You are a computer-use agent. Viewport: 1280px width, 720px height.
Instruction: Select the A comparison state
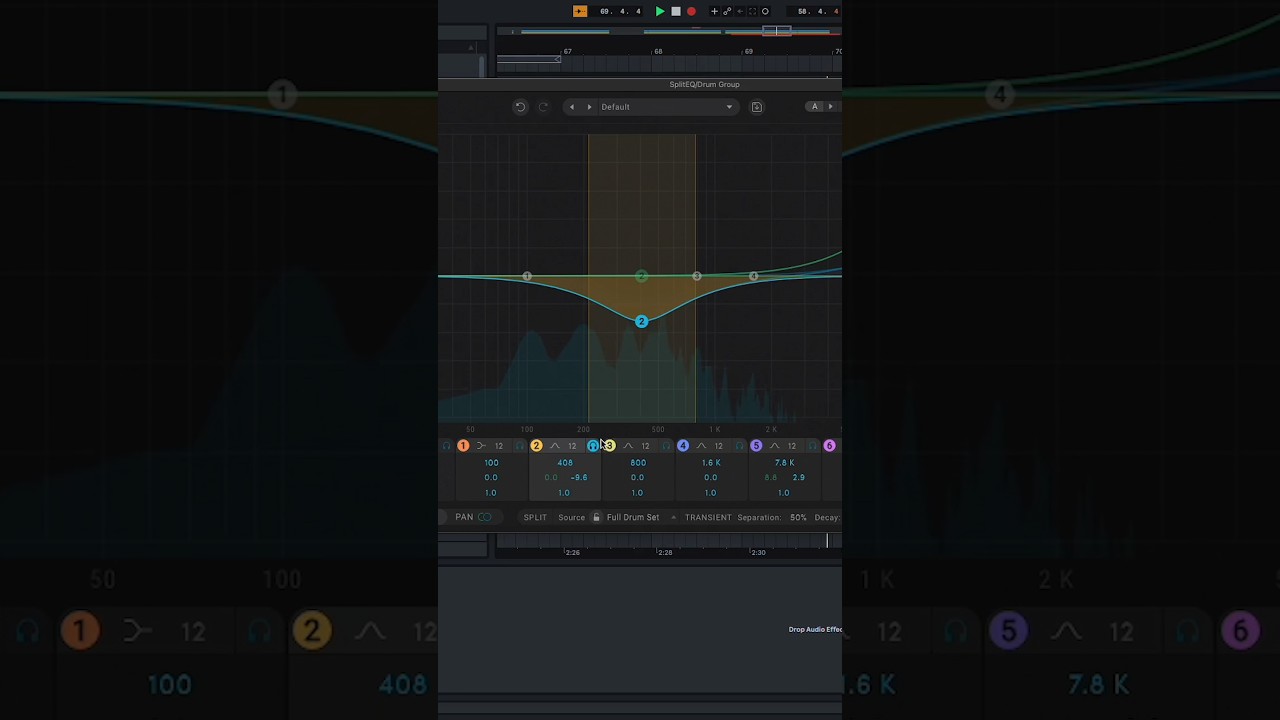pos(815,107)
